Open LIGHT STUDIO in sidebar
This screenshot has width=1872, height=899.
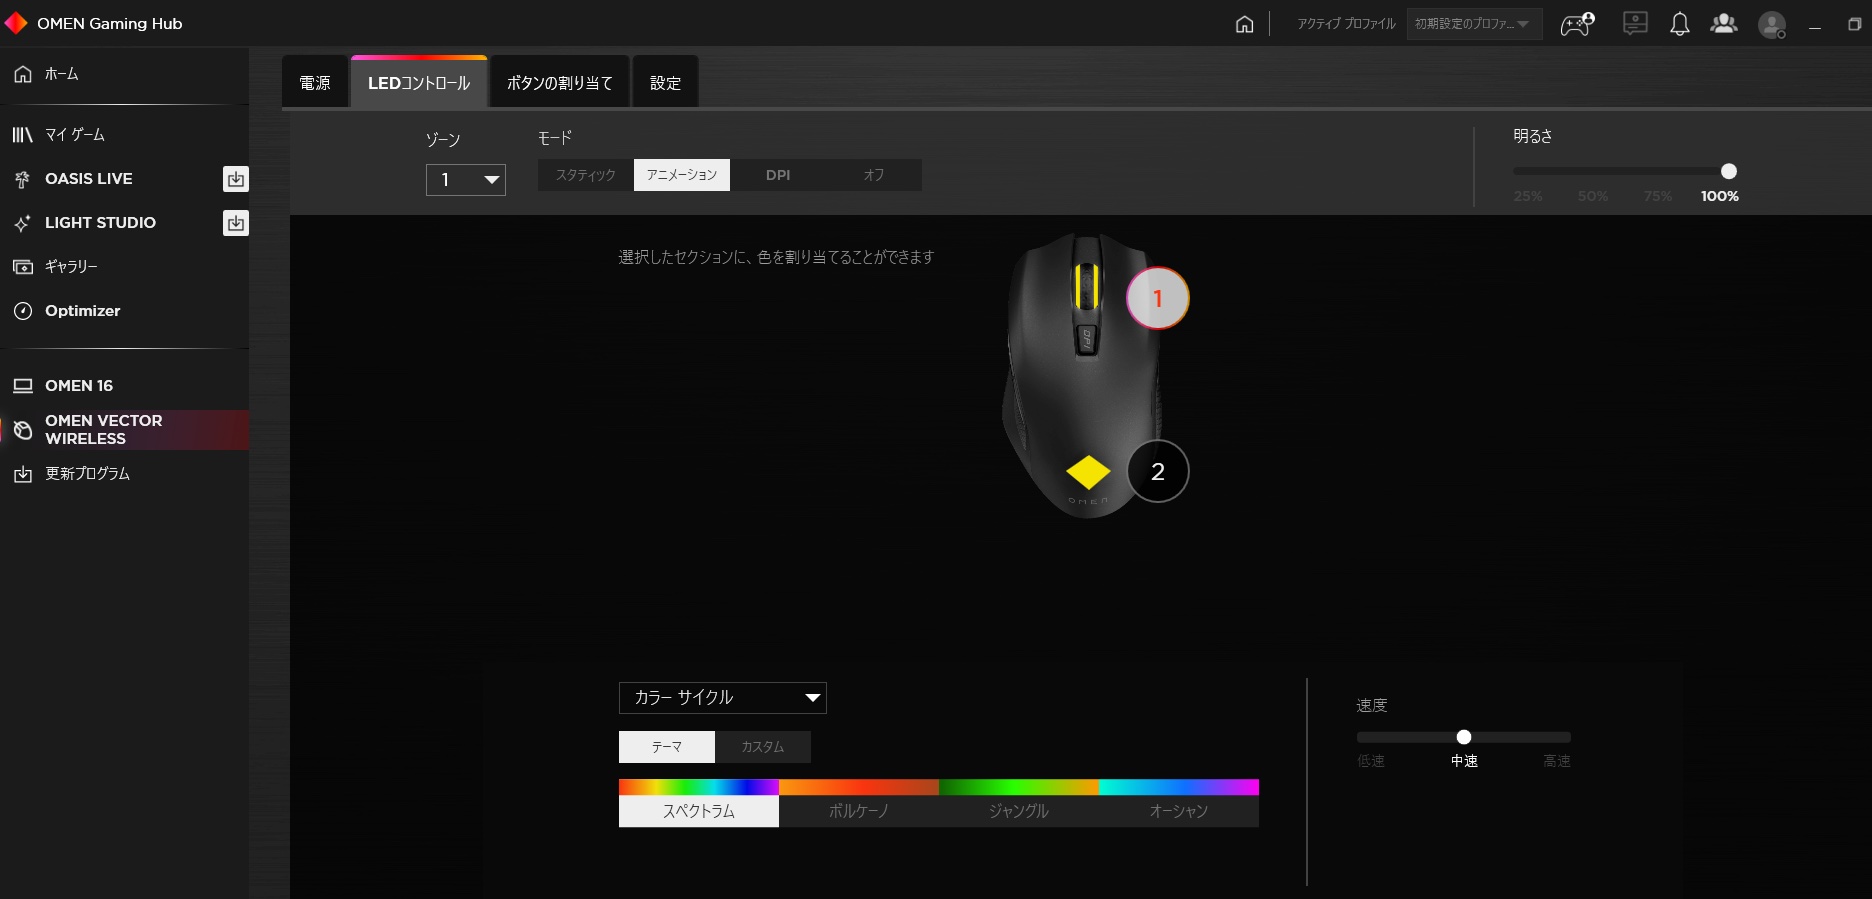point(110,223)
